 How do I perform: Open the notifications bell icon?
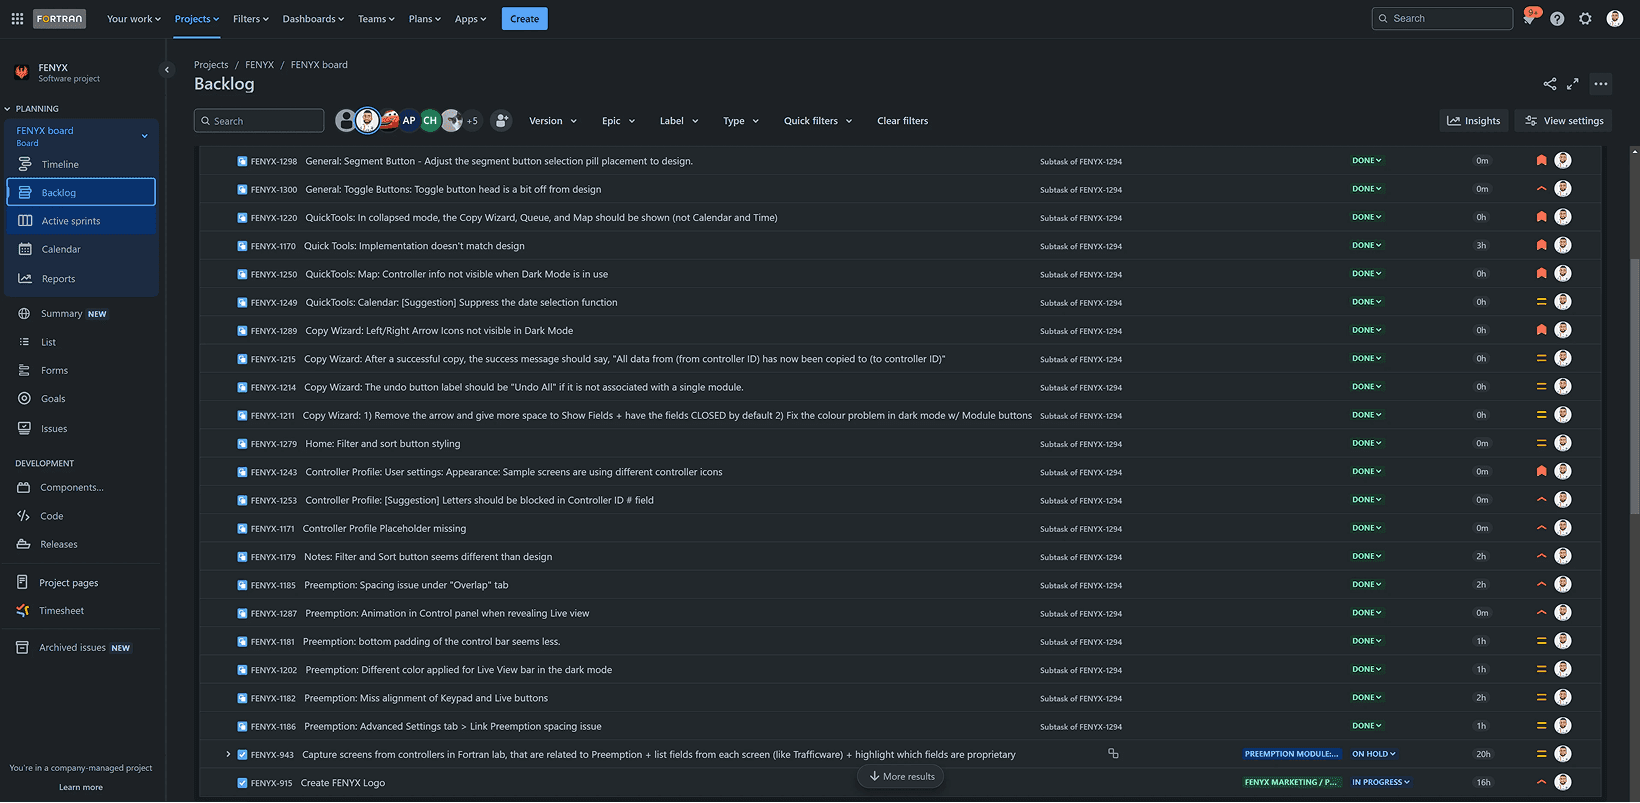pos(1529,19)
